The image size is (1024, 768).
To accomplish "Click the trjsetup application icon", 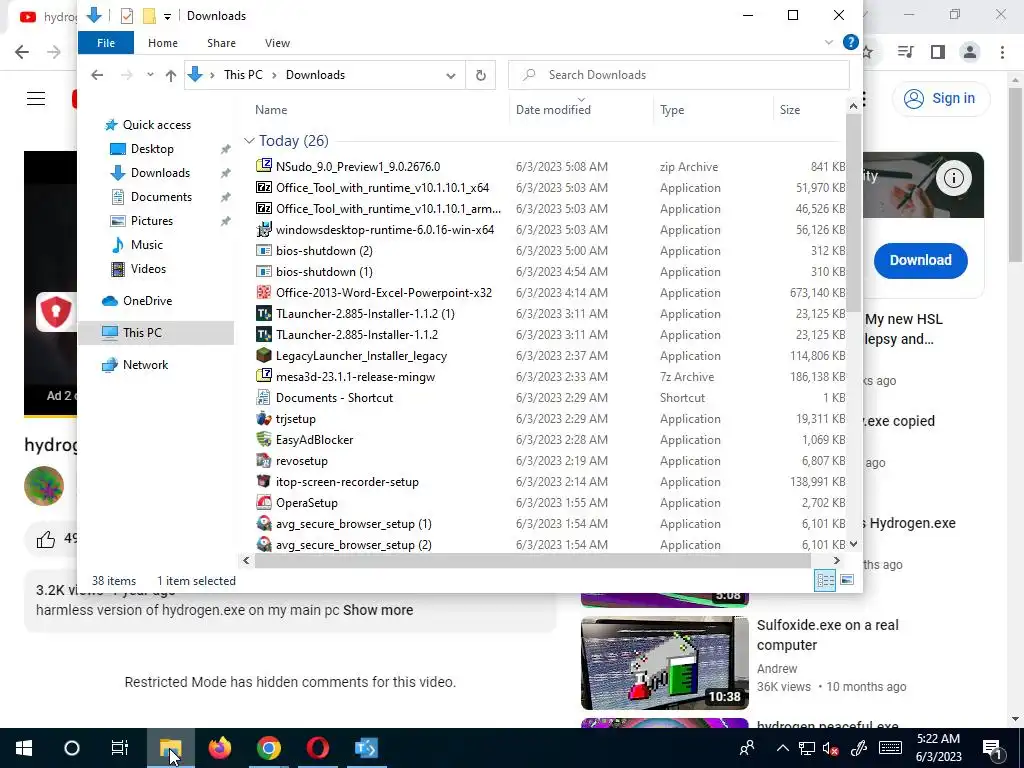I will (x=264, y=418).
